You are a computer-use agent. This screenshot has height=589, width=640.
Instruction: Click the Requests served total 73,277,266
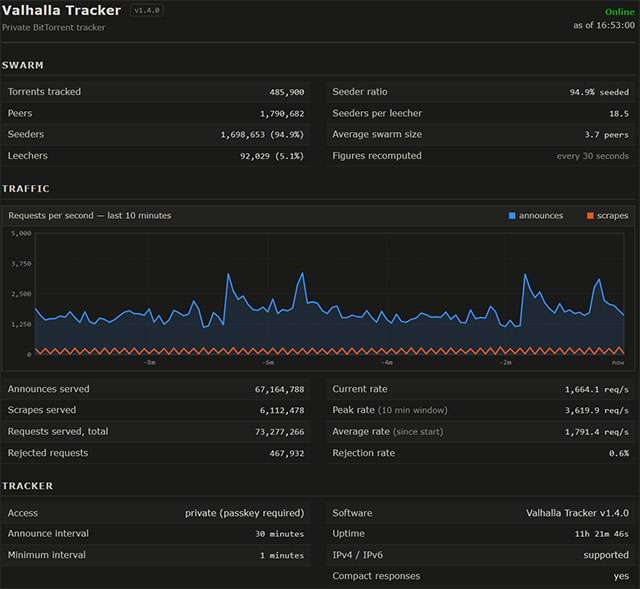tap(280, 432)
